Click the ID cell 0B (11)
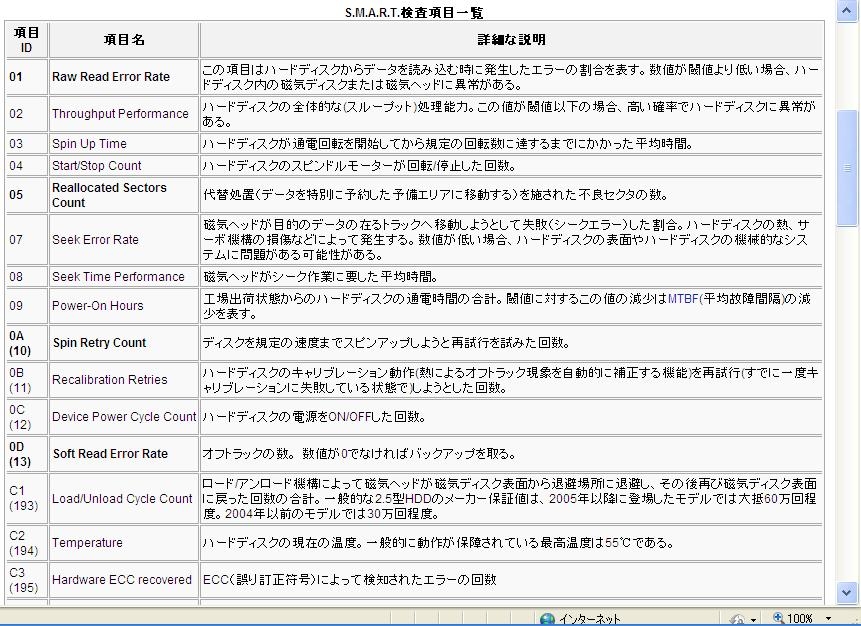The height and width of the screenshot is (626, 861). point(26,379)
